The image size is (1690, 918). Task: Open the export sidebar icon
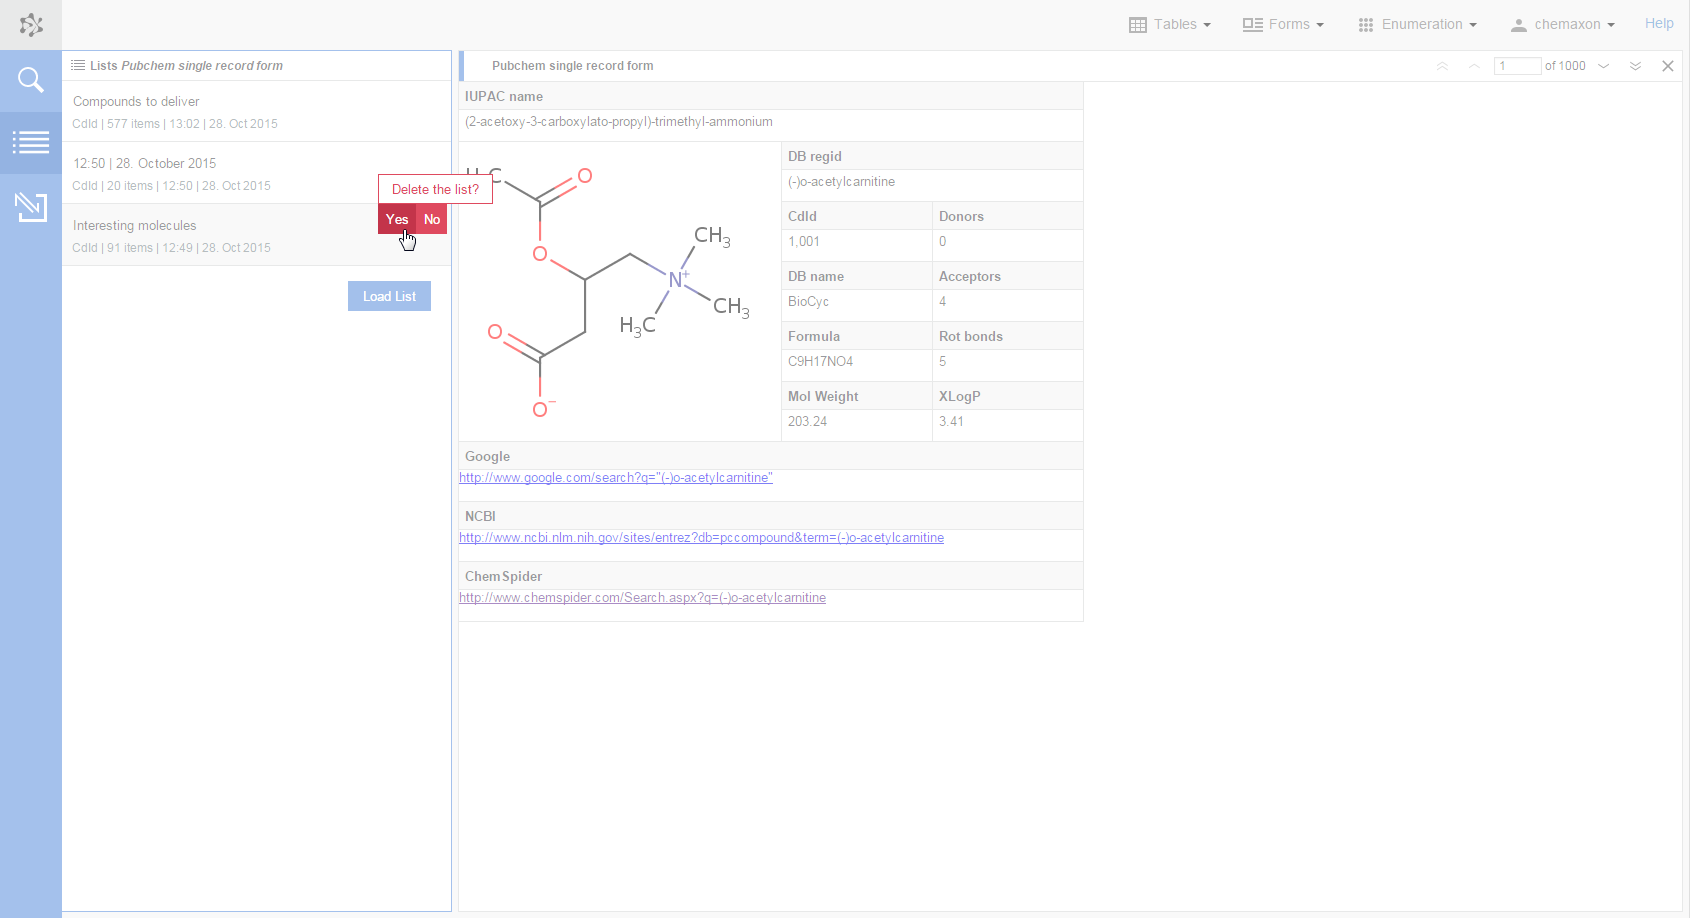coord(31,207)
